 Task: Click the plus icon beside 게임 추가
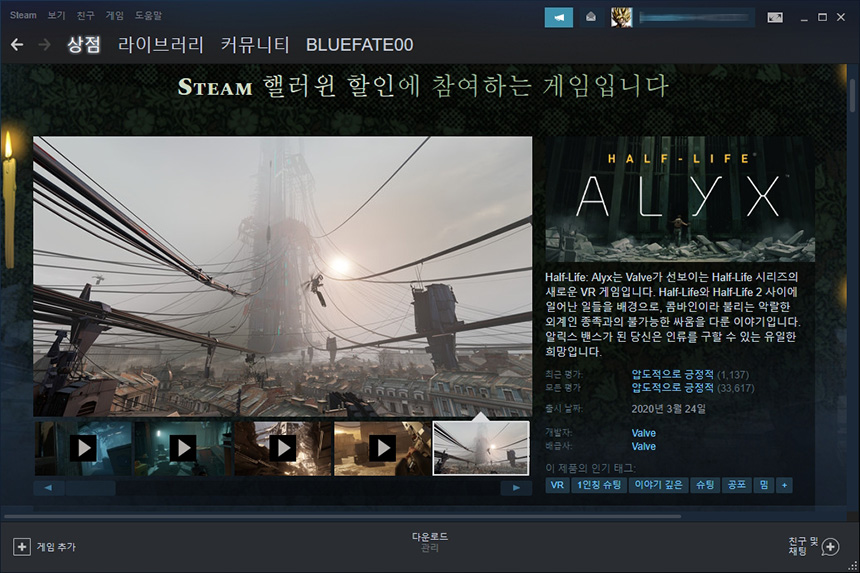point(21,547)
